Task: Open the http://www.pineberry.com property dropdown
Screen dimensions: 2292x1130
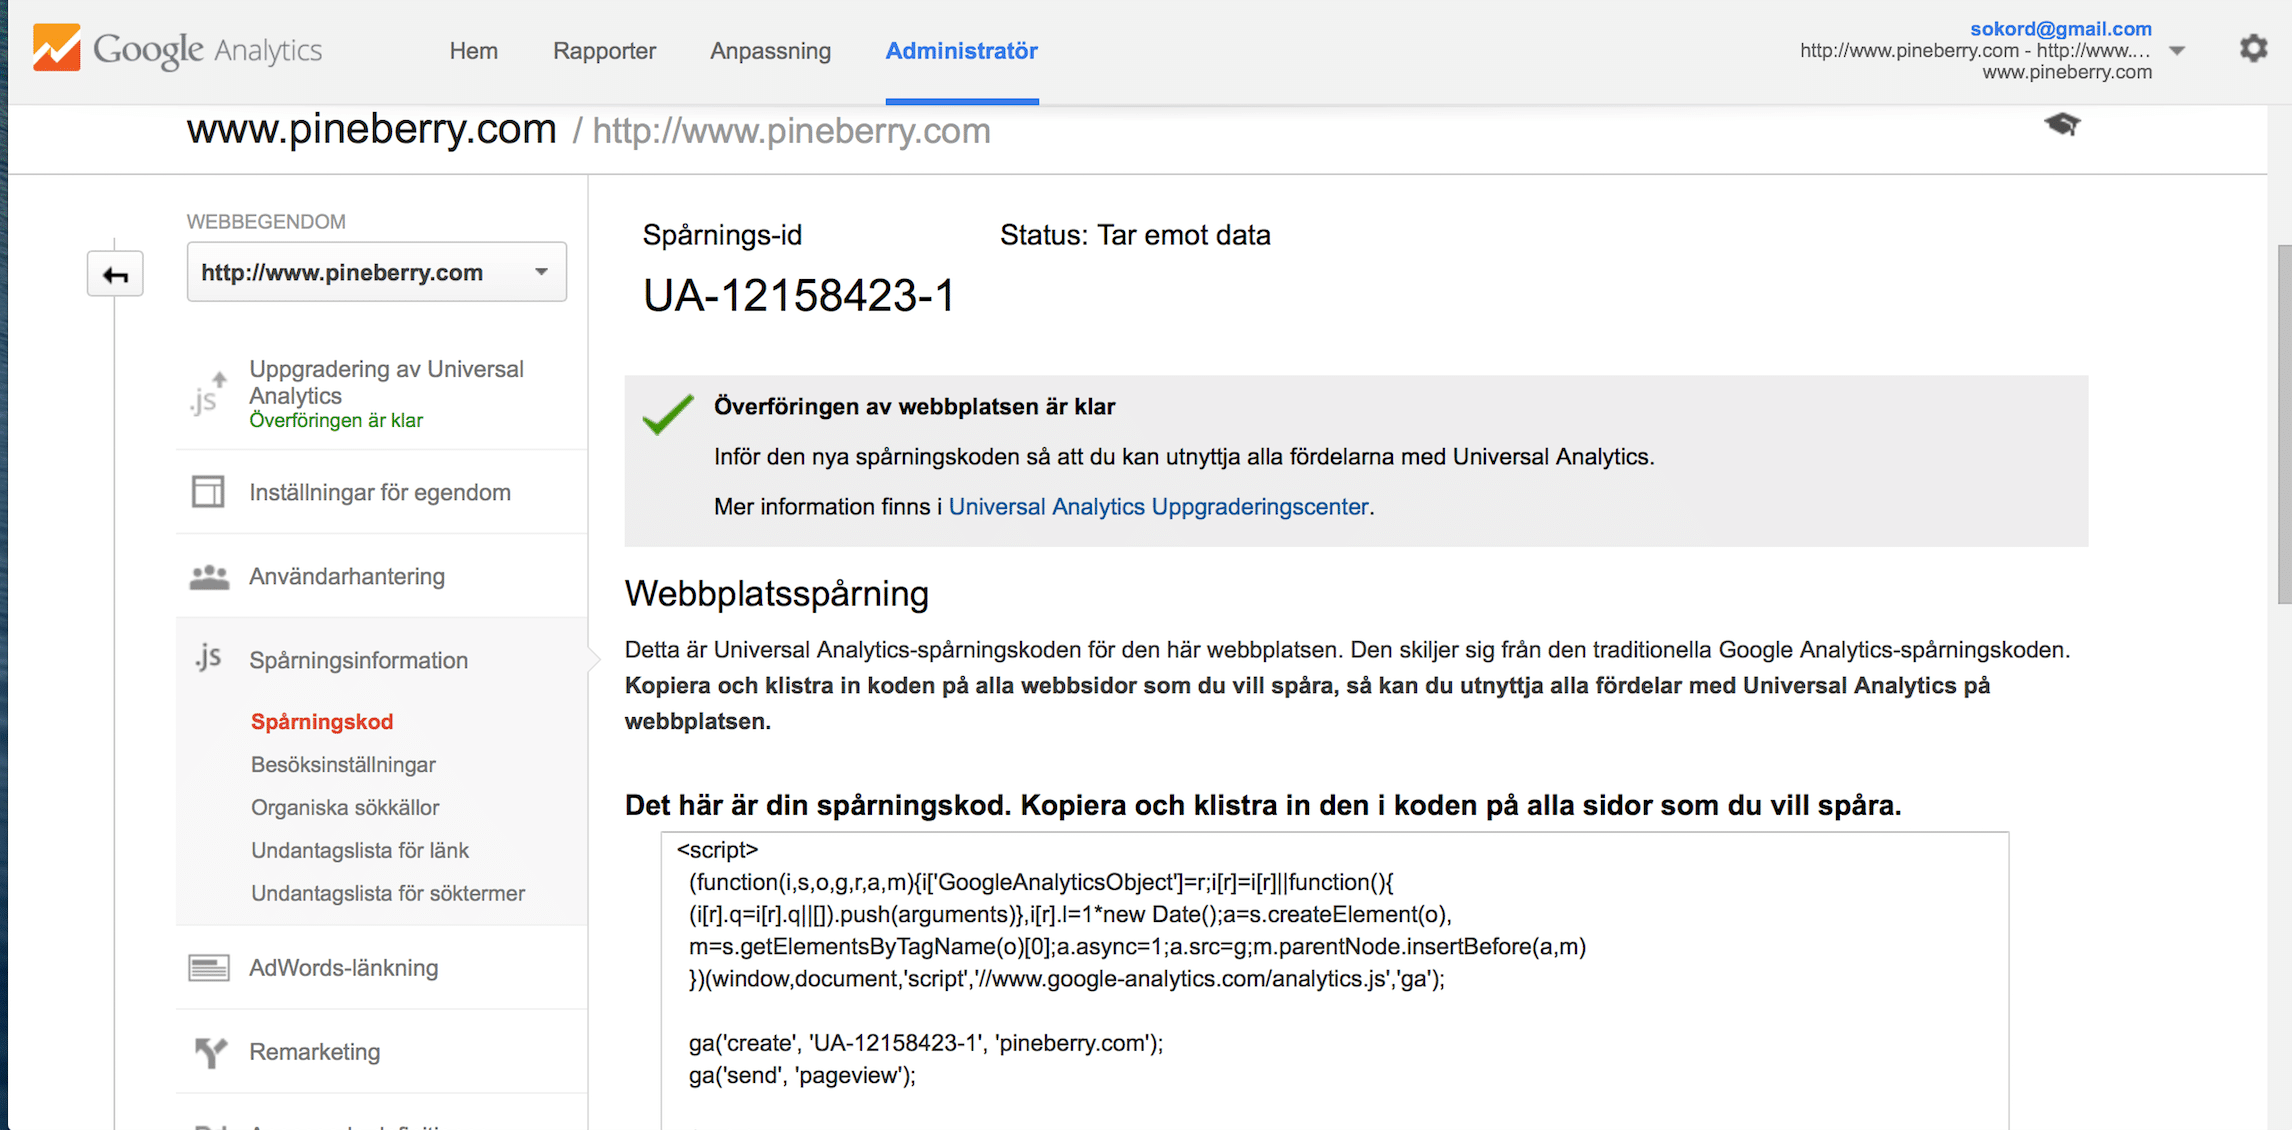Action: pyautogui.click(x=376, y=272)
